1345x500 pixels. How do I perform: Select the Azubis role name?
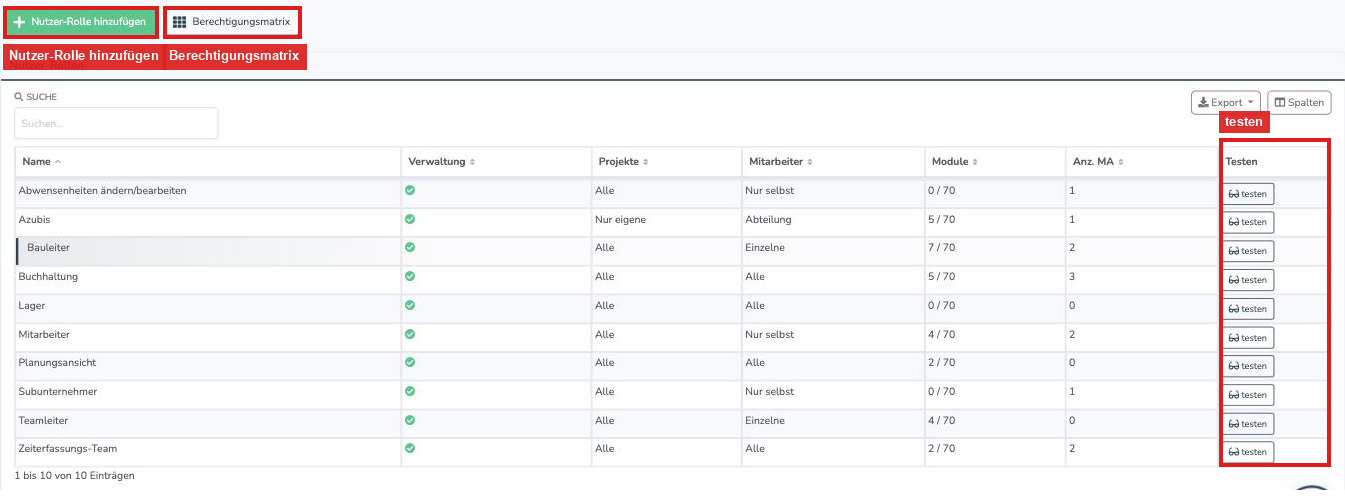[34, 219]
